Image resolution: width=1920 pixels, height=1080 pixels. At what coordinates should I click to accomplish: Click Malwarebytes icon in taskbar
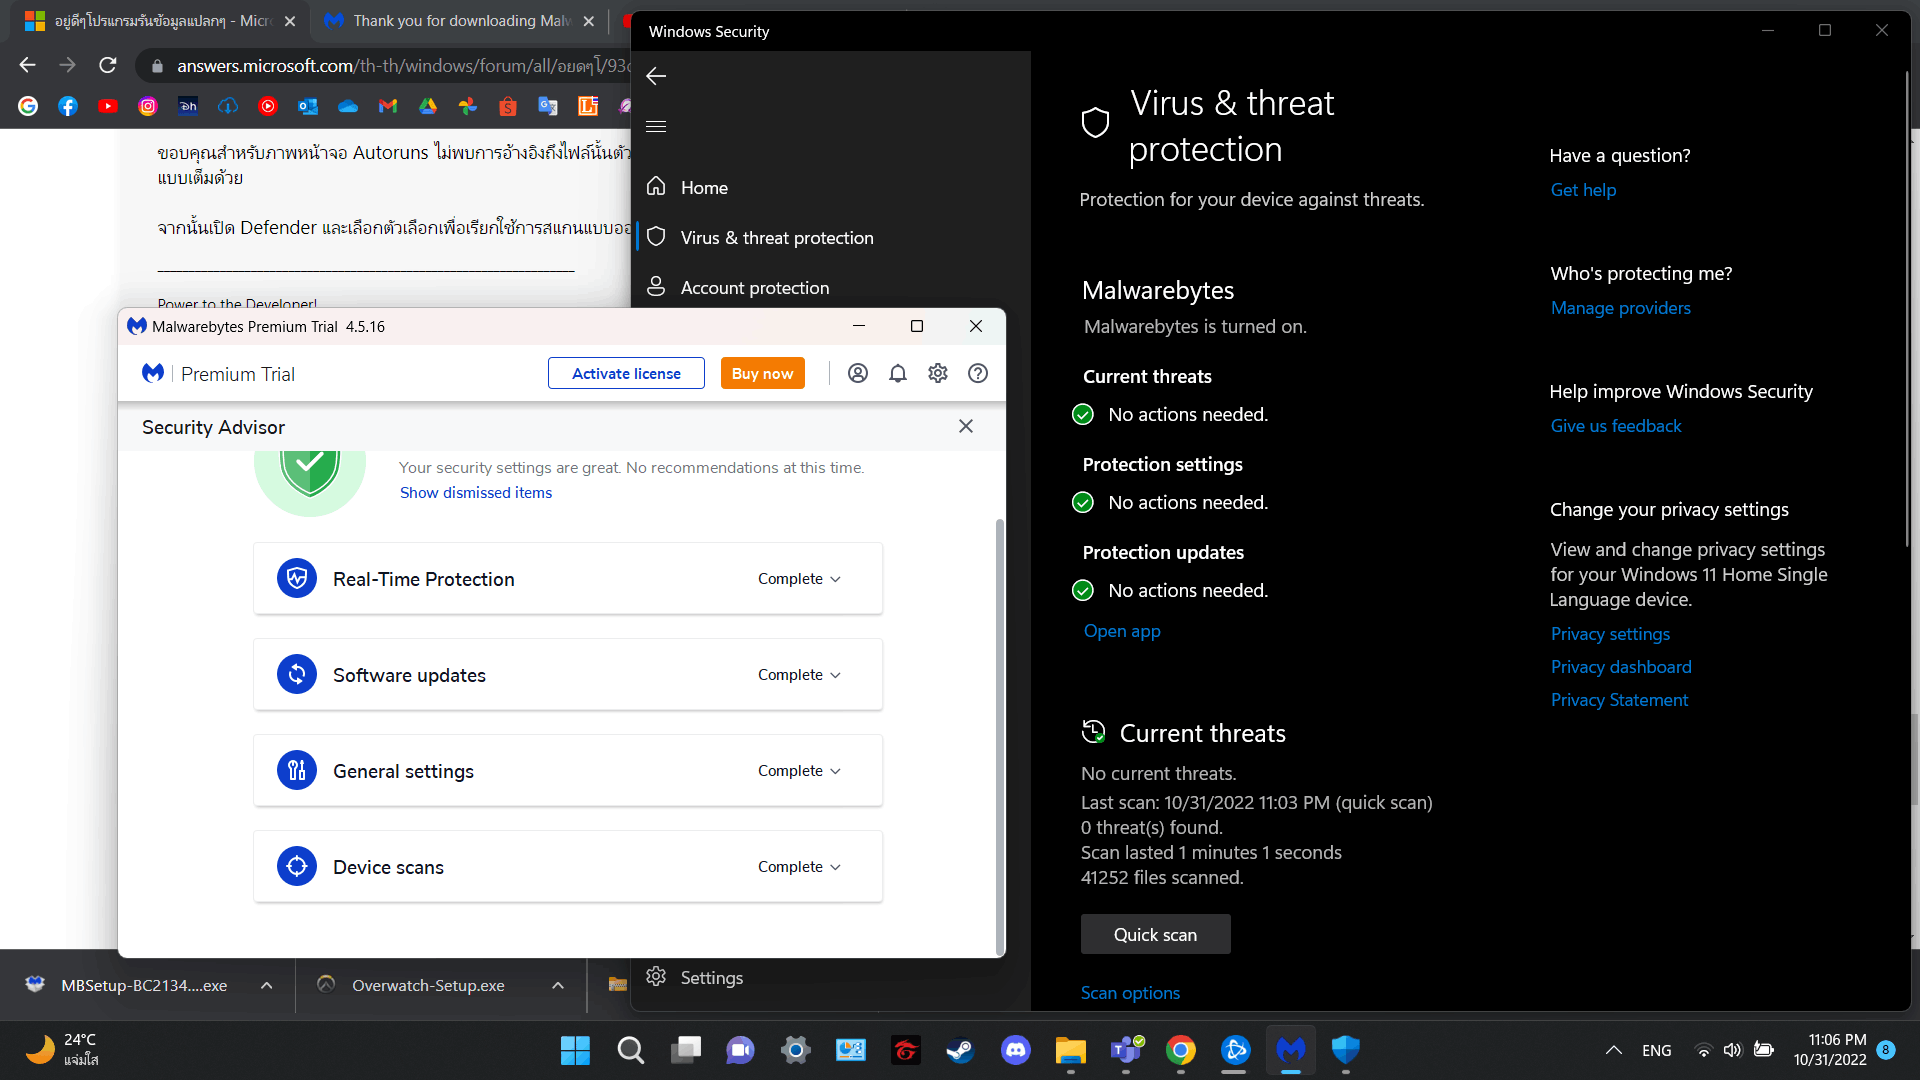(x=1290, y=1050)
